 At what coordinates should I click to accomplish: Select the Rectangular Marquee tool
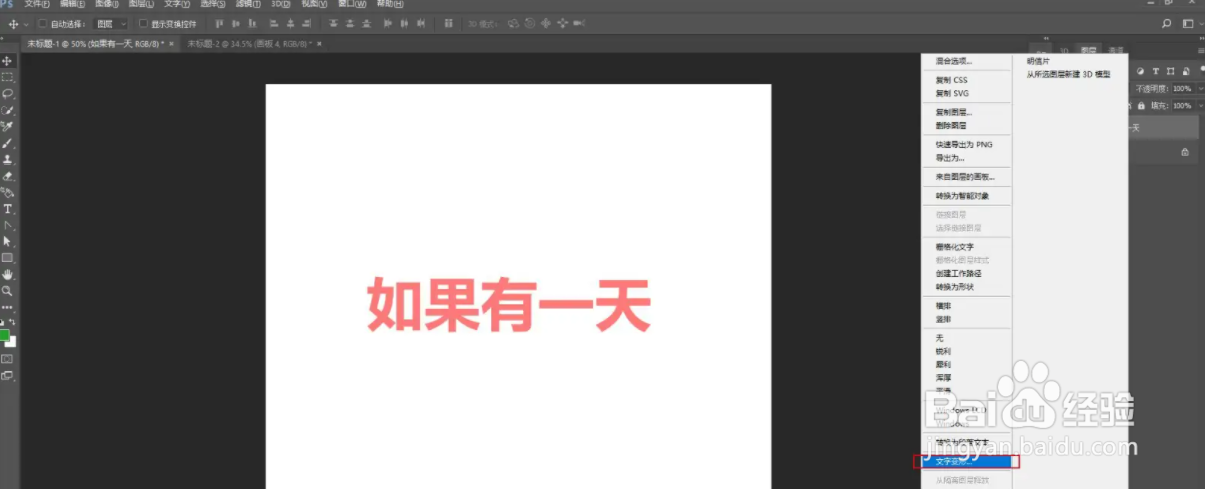point(8,77)
